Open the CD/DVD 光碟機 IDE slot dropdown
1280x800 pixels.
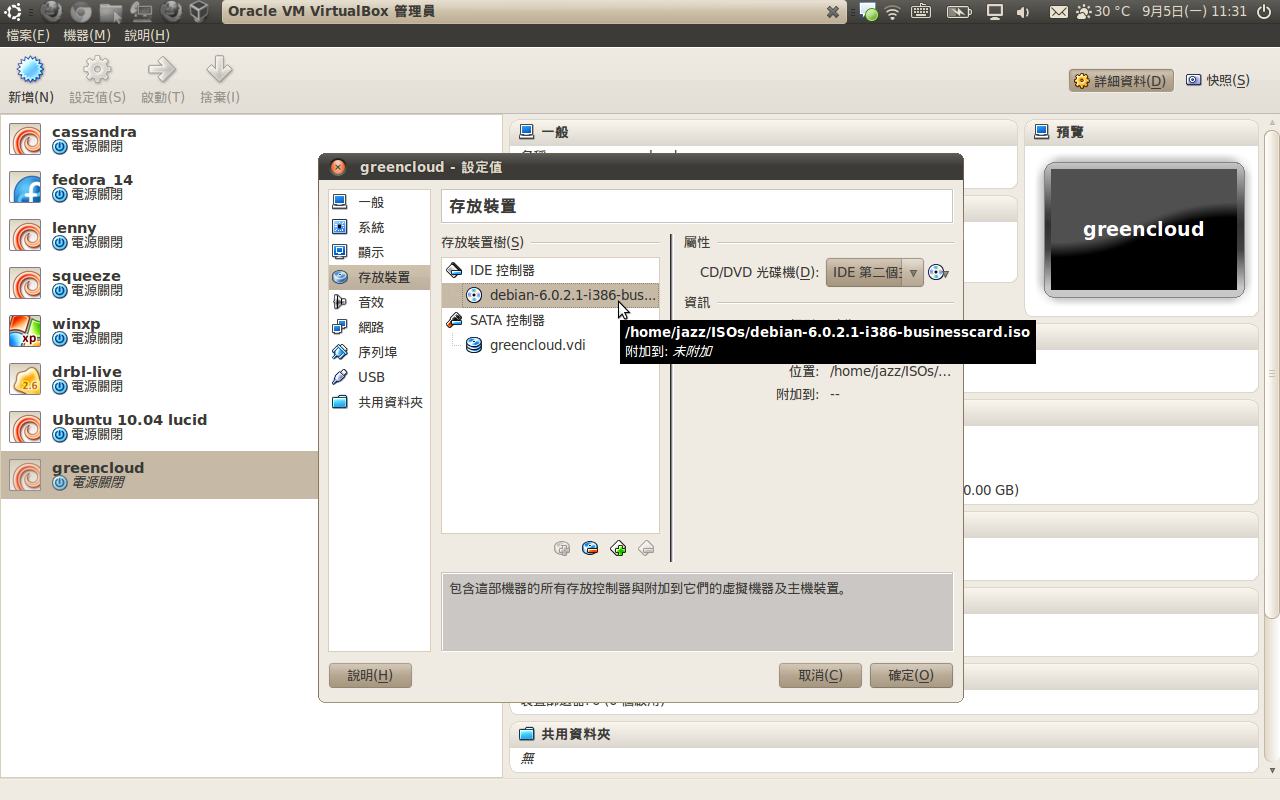pyautogui.click(x=874, y=272)
